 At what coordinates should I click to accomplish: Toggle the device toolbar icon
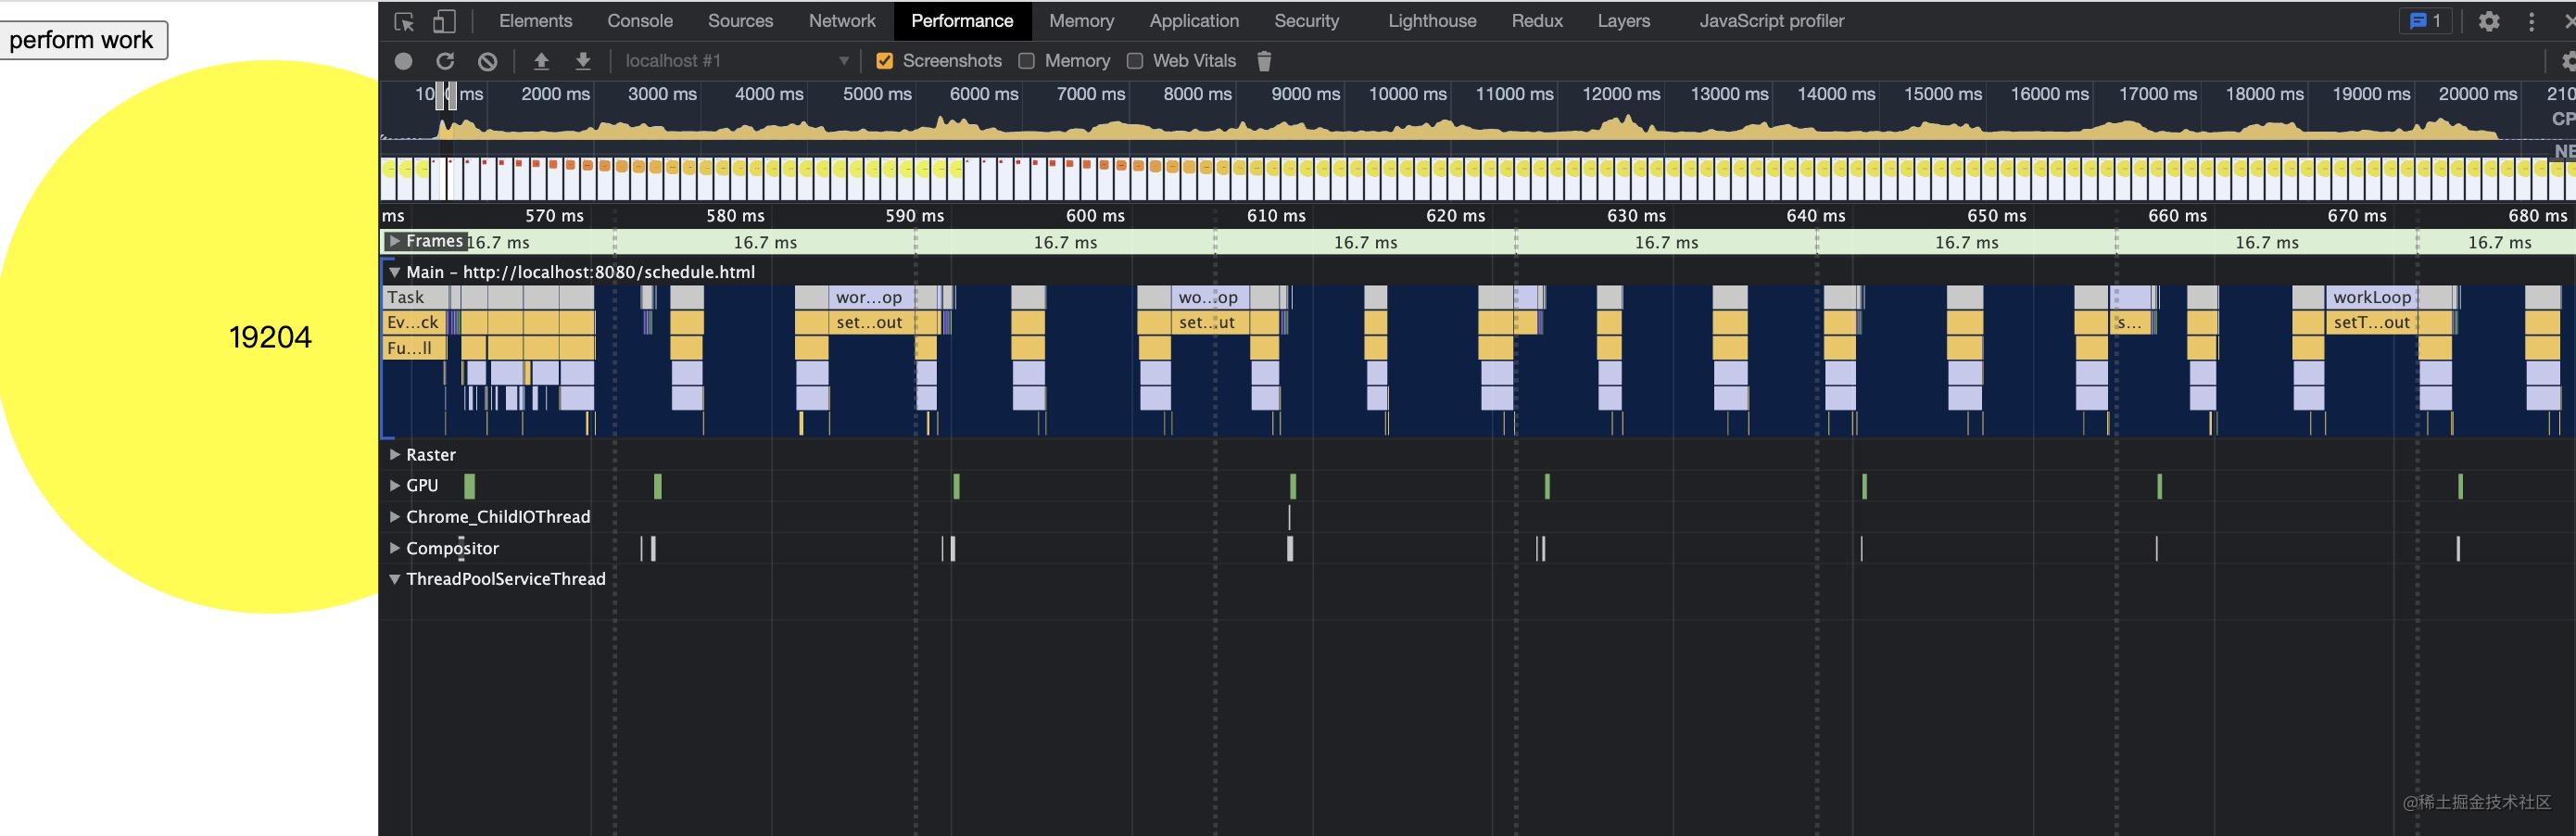[444, 21]
